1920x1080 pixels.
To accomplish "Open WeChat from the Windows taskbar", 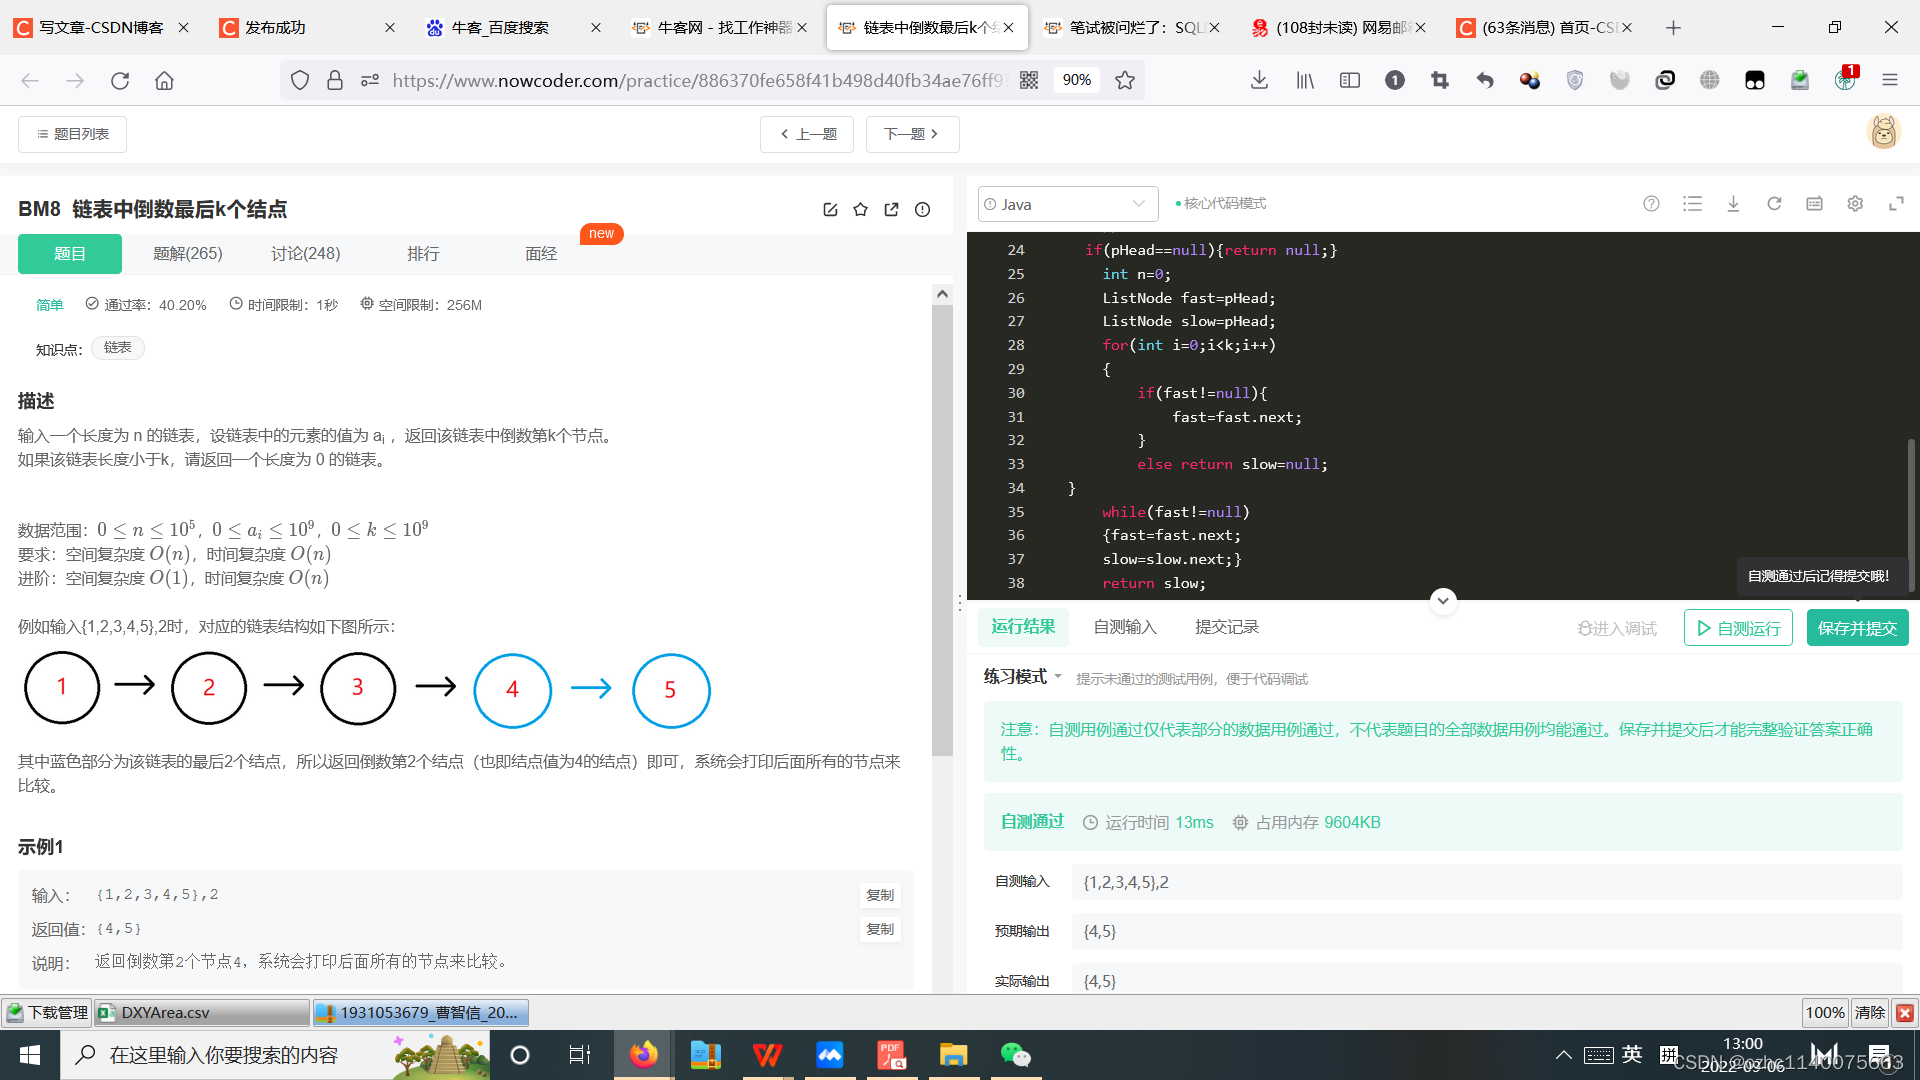I will point(1015,1055).
